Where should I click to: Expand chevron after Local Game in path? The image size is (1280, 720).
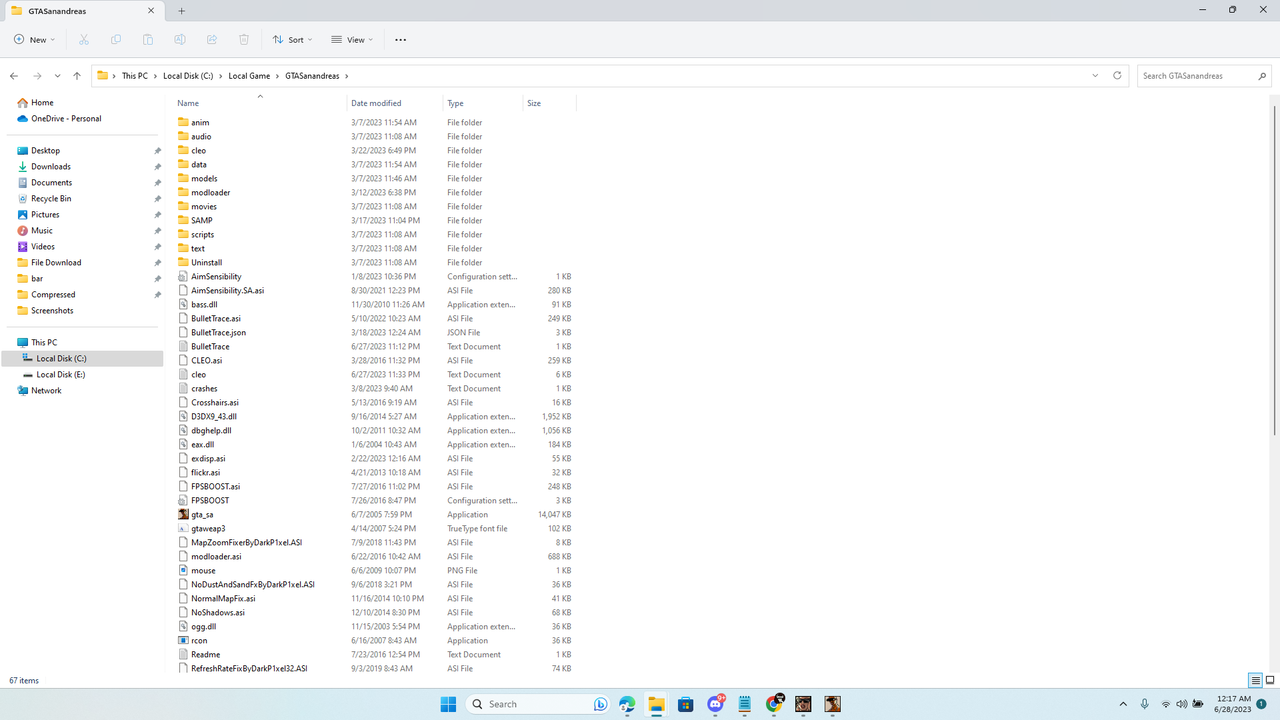tap(277, 76)
